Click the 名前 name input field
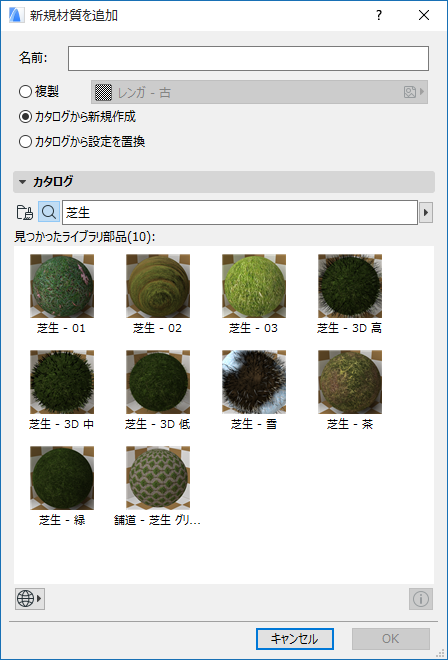 click(x=248, y=58)
